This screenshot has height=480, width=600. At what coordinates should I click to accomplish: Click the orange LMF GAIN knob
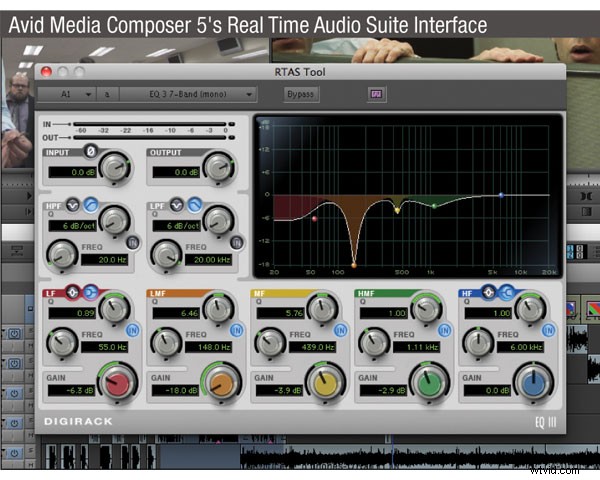222,383
